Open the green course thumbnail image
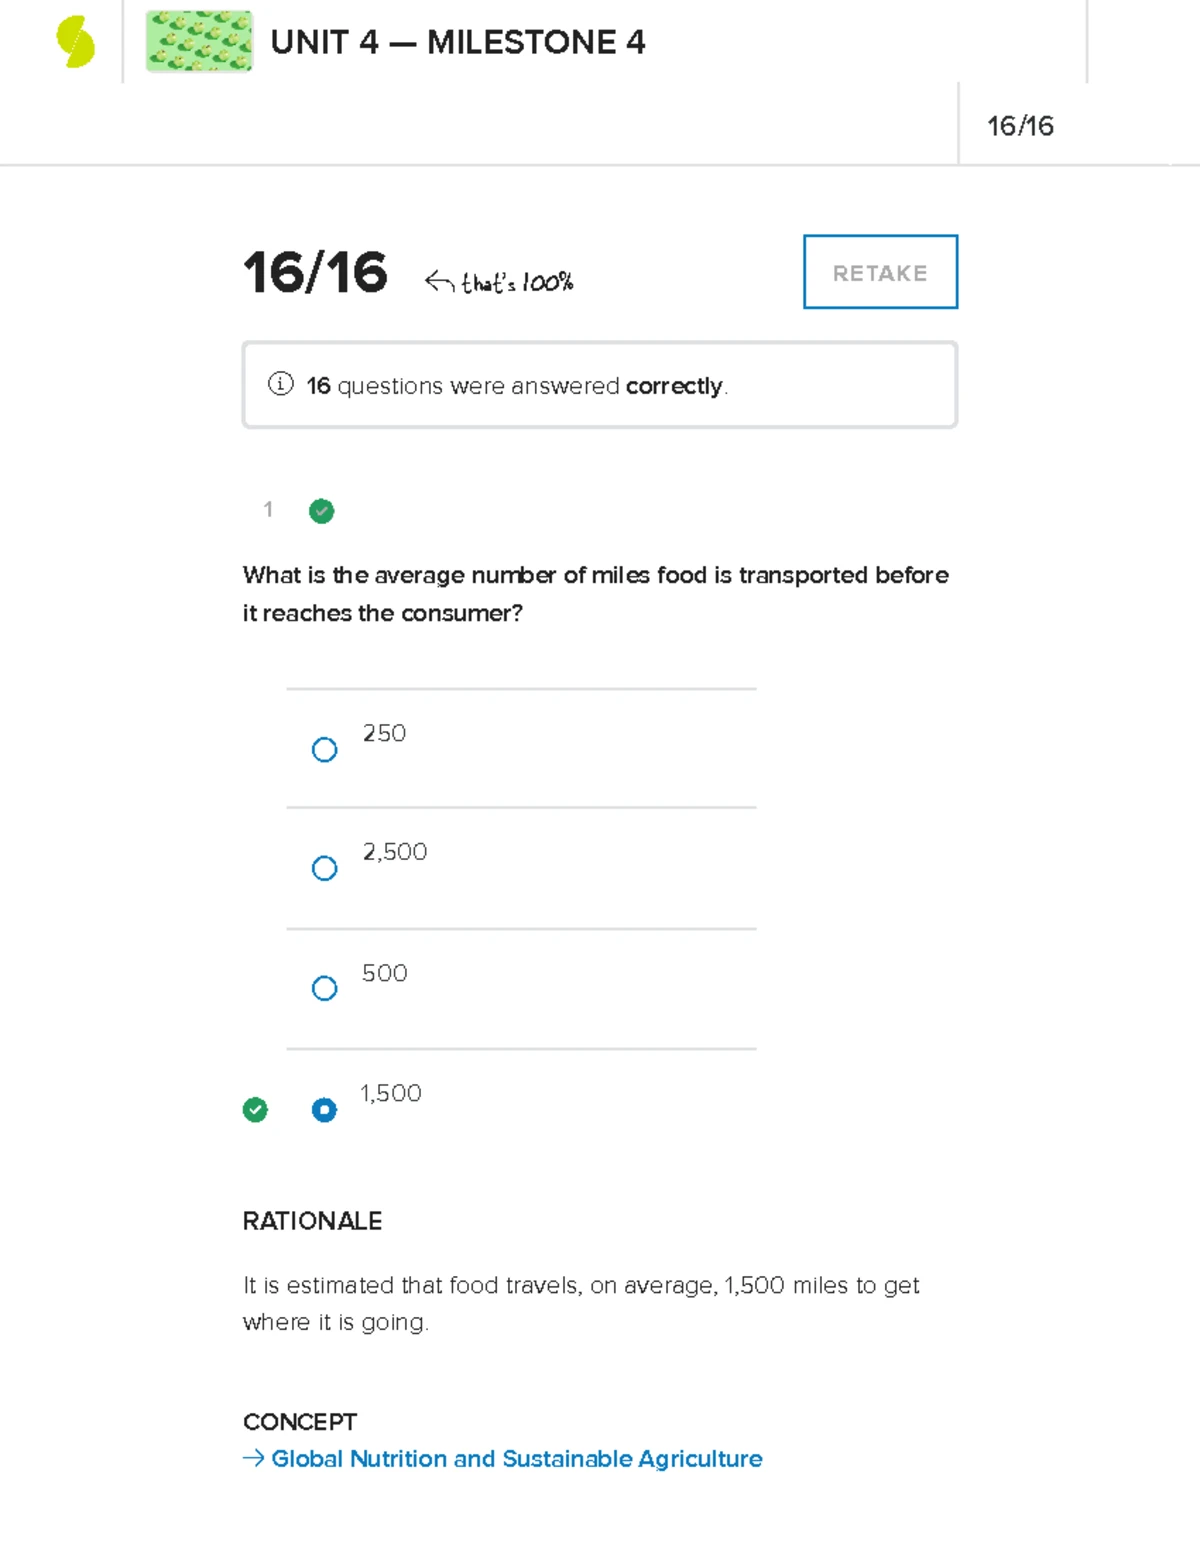 (199, 42)
